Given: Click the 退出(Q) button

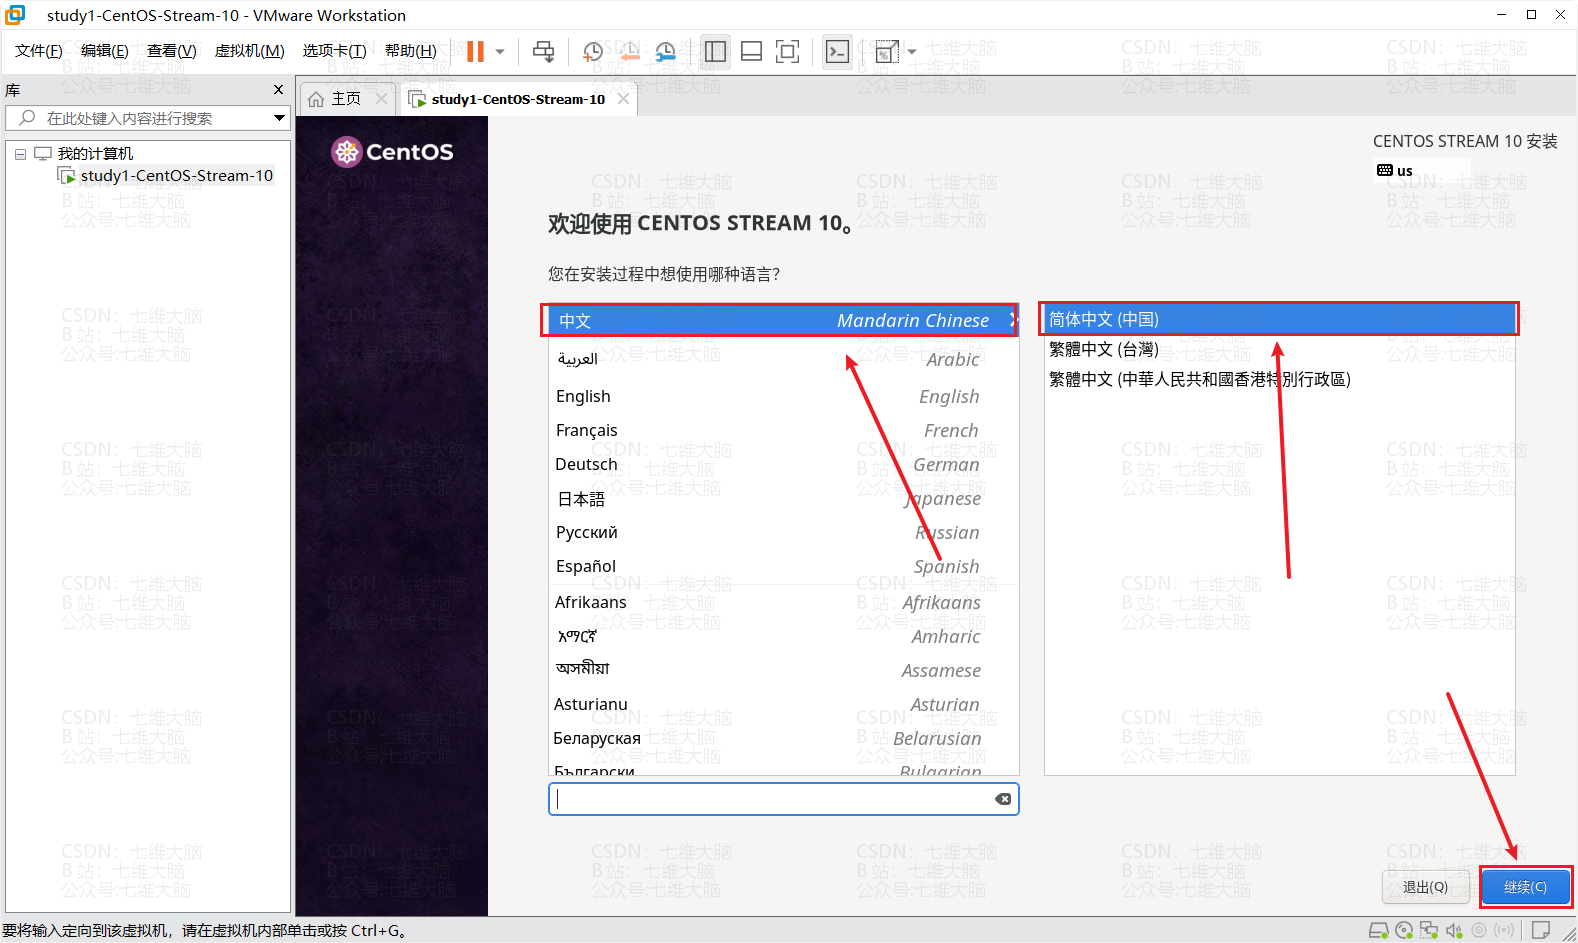Looking at the screenshot, I should (x=1425, y=887).
